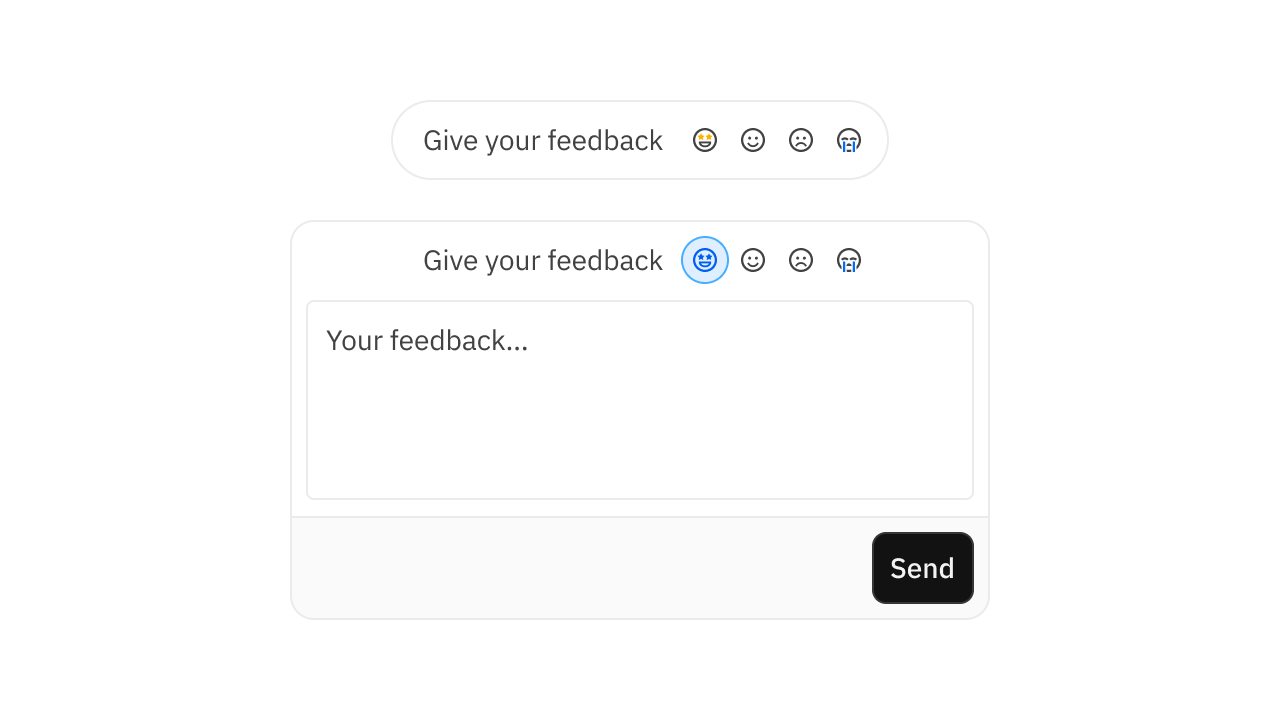Select the smiling face in the top widget
Screen dimensions: 1280x720
(x=753, y=140)
